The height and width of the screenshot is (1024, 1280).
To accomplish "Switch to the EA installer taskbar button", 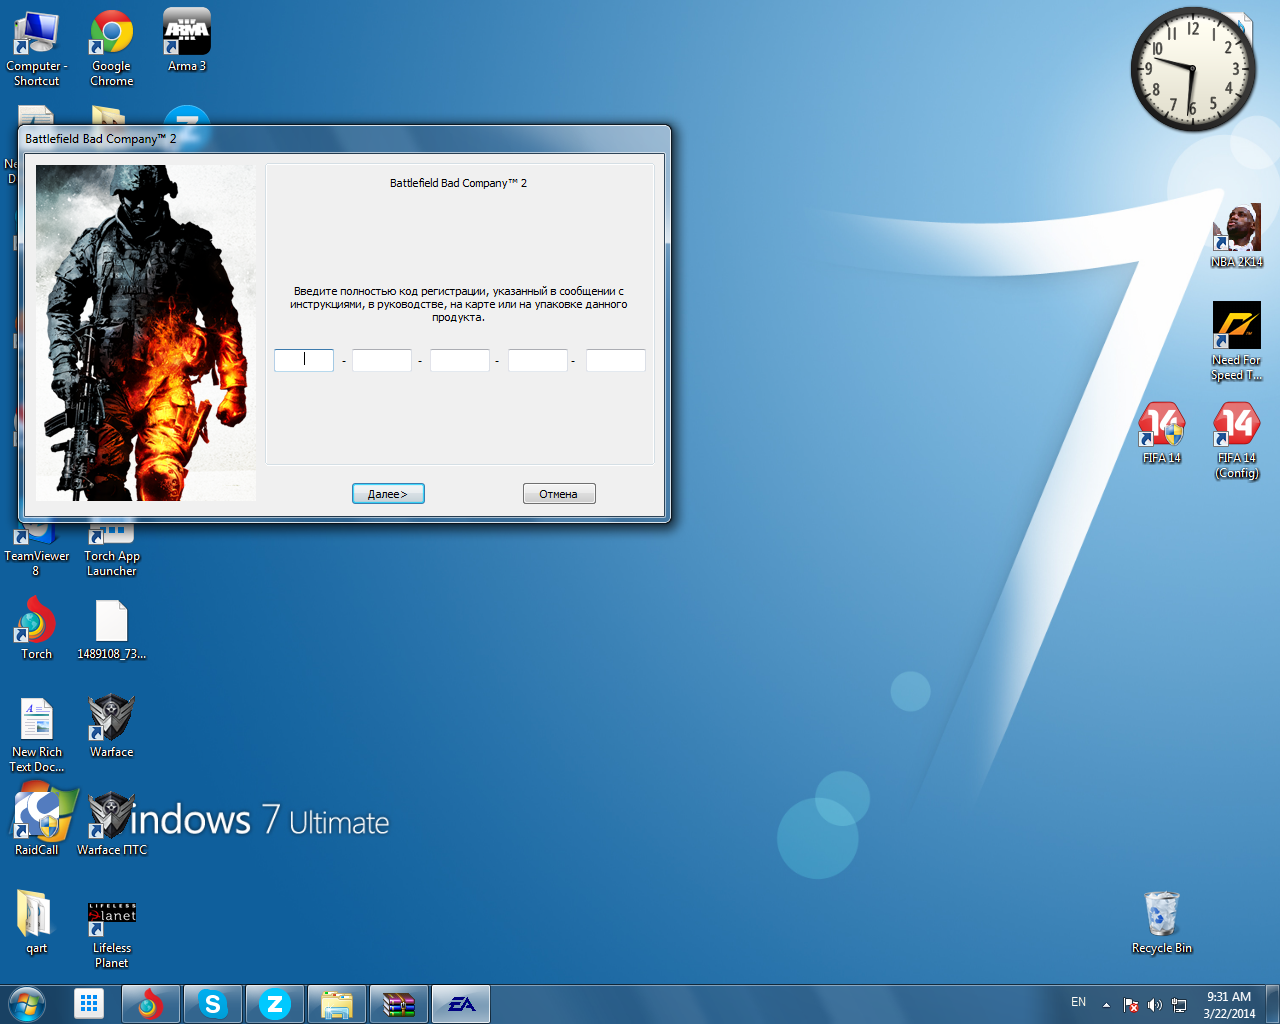I will pos(461,1004).
